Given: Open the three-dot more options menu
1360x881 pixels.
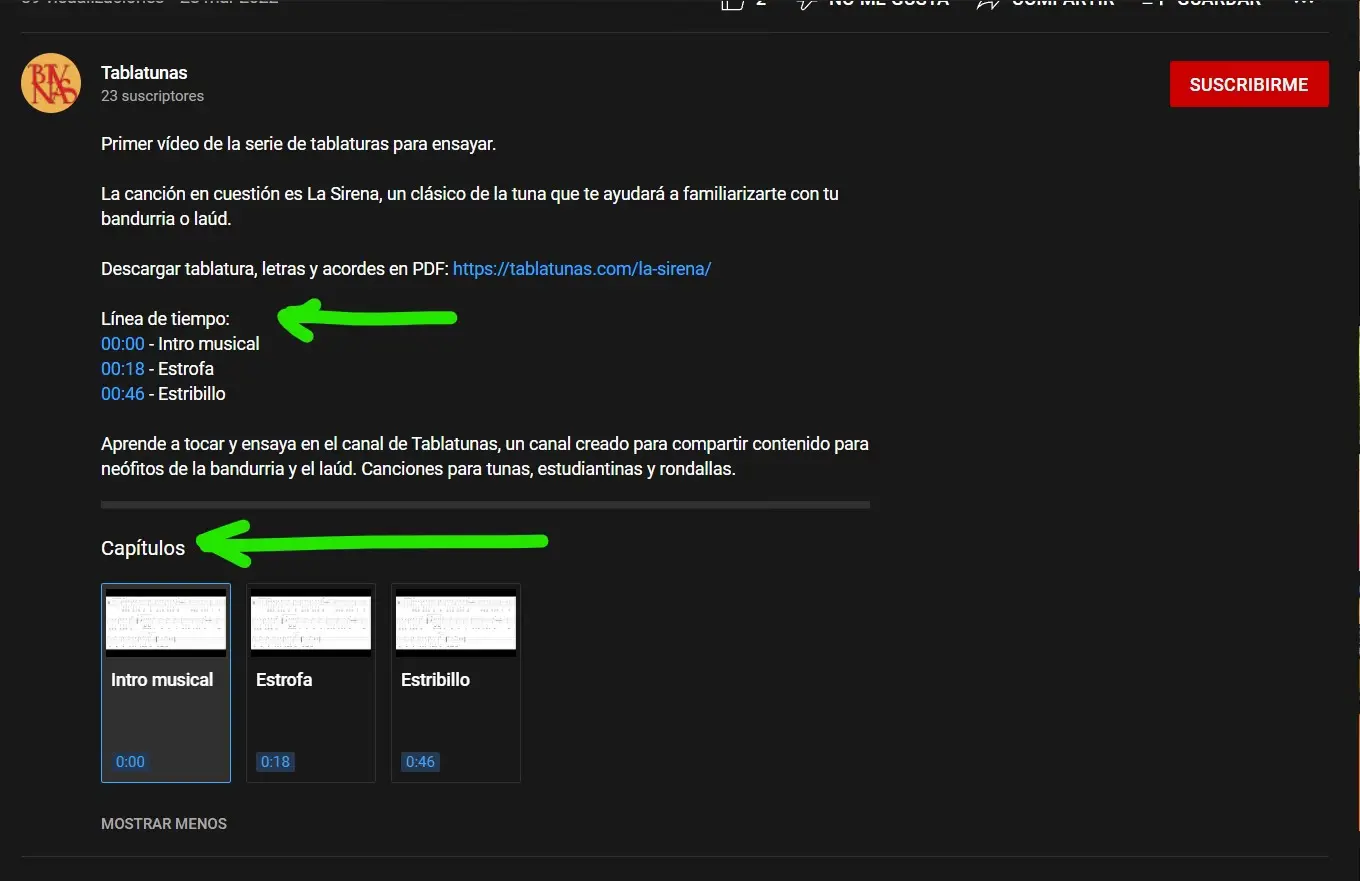Looking at the screenshot, I should coord(1304,4).
